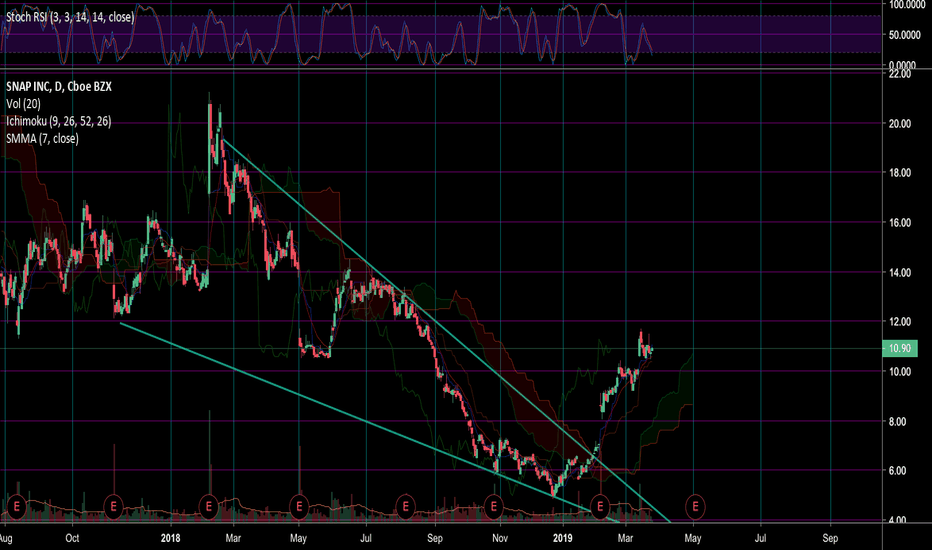Click the earnings E marker between Oct and 2018

pyautogui.click(x=114, y=507)
